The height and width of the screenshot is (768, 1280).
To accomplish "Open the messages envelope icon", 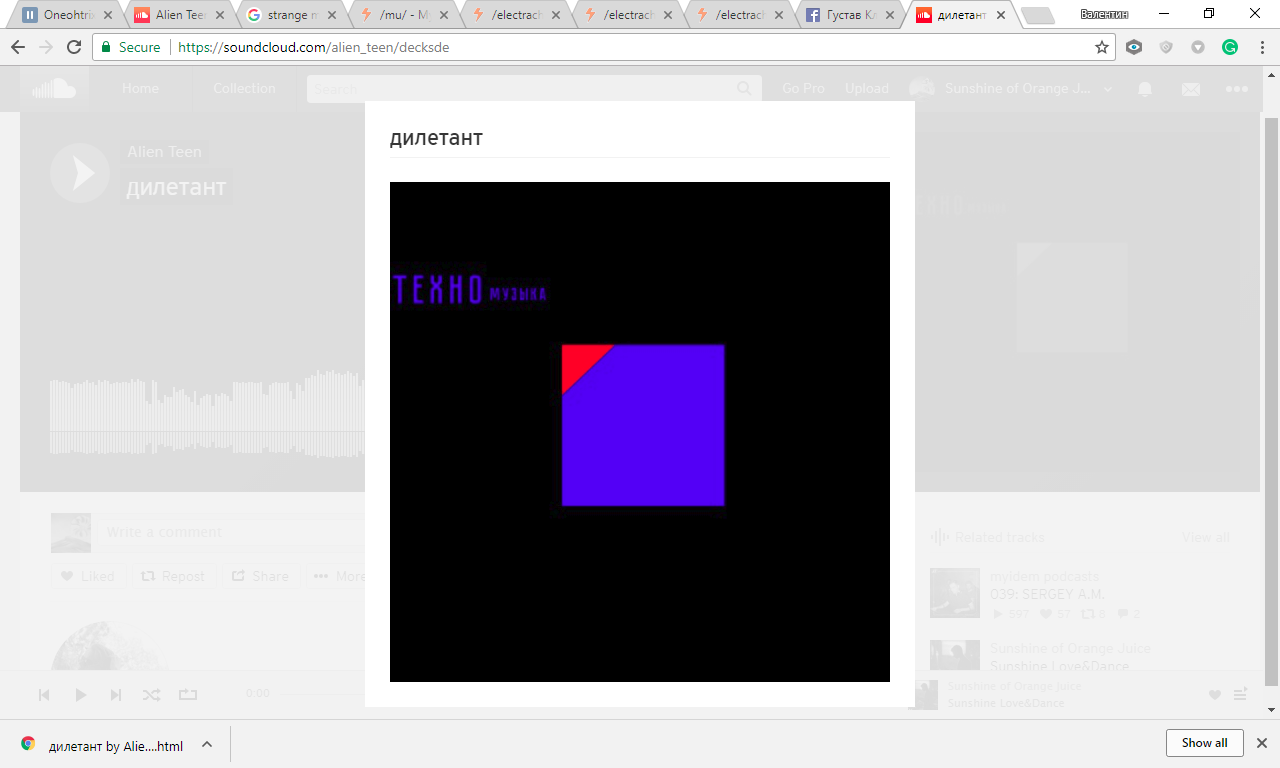I will click(1191, 89).
